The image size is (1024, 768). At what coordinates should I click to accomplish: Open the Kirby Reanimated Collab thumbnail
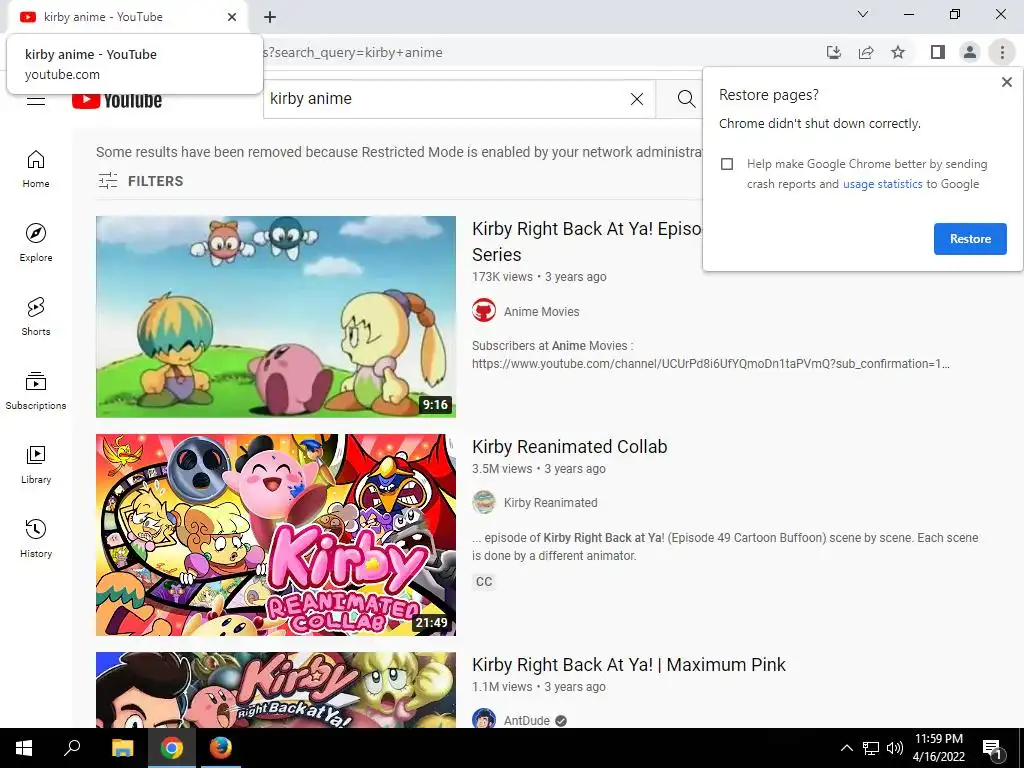[276, 535]
